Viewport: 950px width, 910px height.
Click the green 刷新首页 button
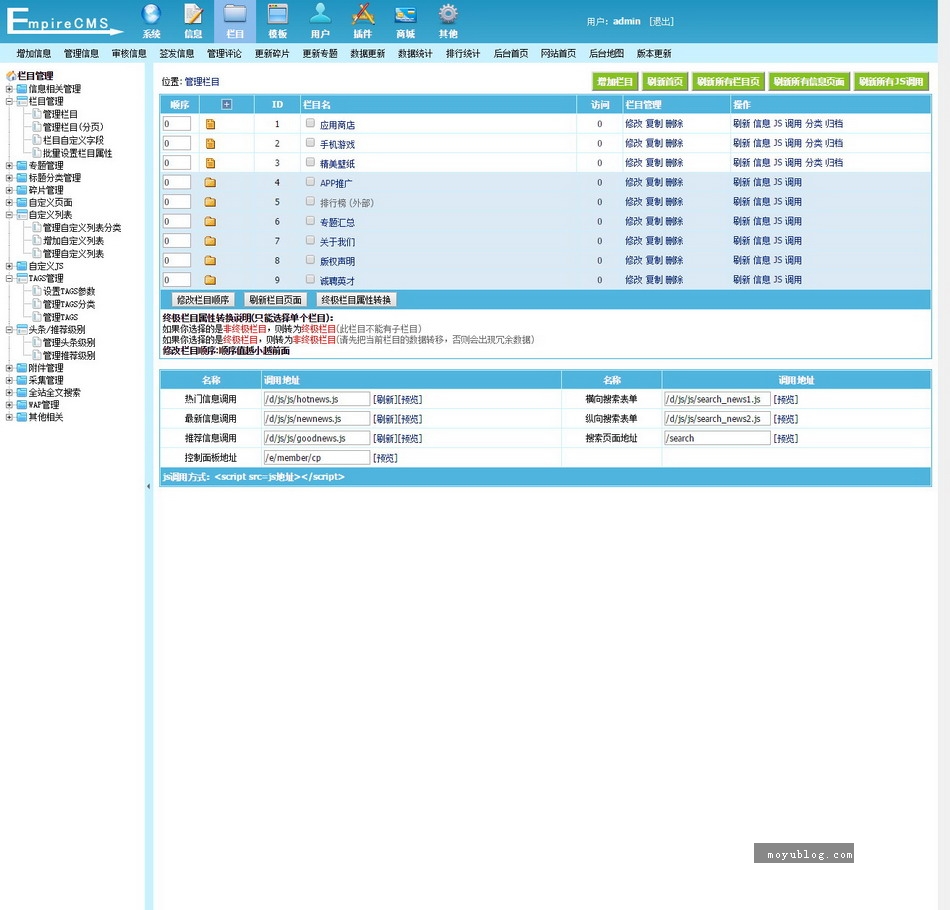pos(665,82)
